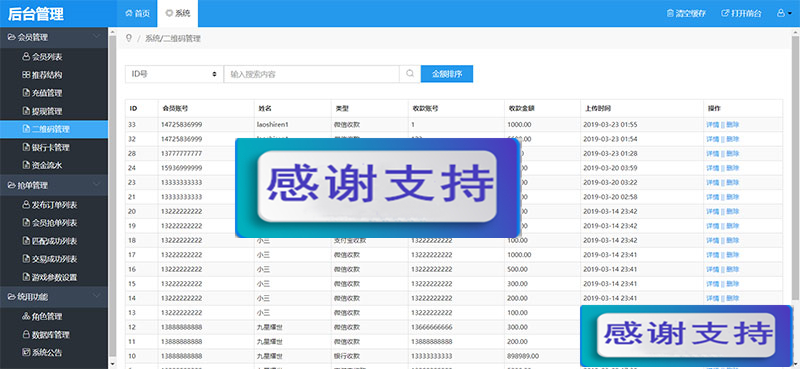This screenshot has height=369, width=800.
Task: Click 支付宝收款 type cell in row 18
Action: (x=350, y=240)
